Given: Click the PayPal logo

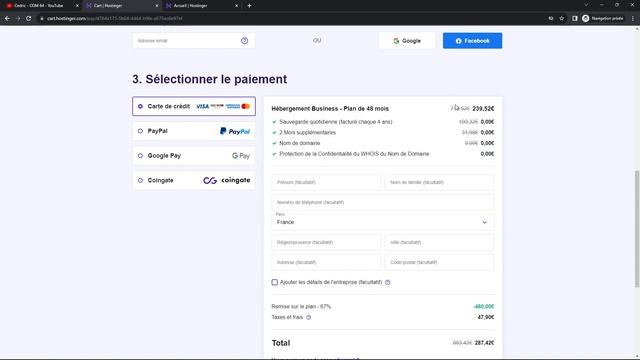Looking at the screenshot, I should pyautogui.click(x=235, y=131).
